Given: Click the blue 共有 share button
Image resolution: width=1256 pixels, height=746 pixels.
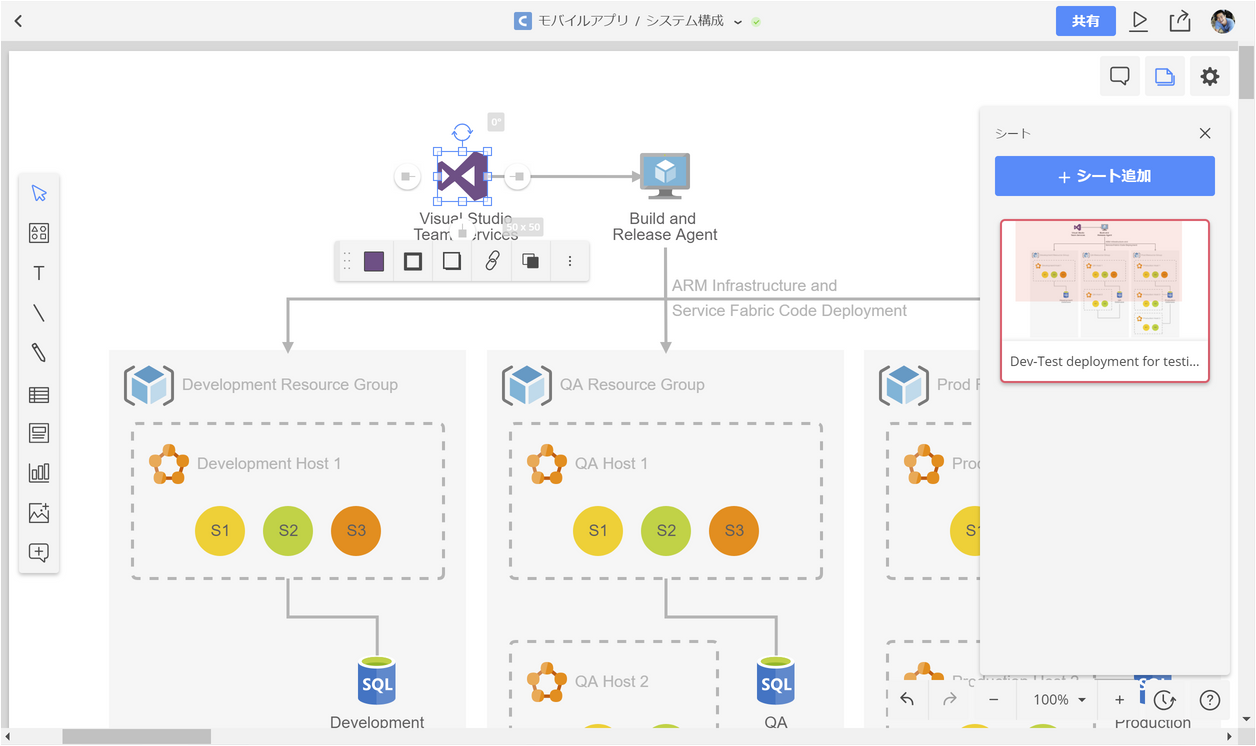Looking at the screenshot, I should coord(1085,21).
